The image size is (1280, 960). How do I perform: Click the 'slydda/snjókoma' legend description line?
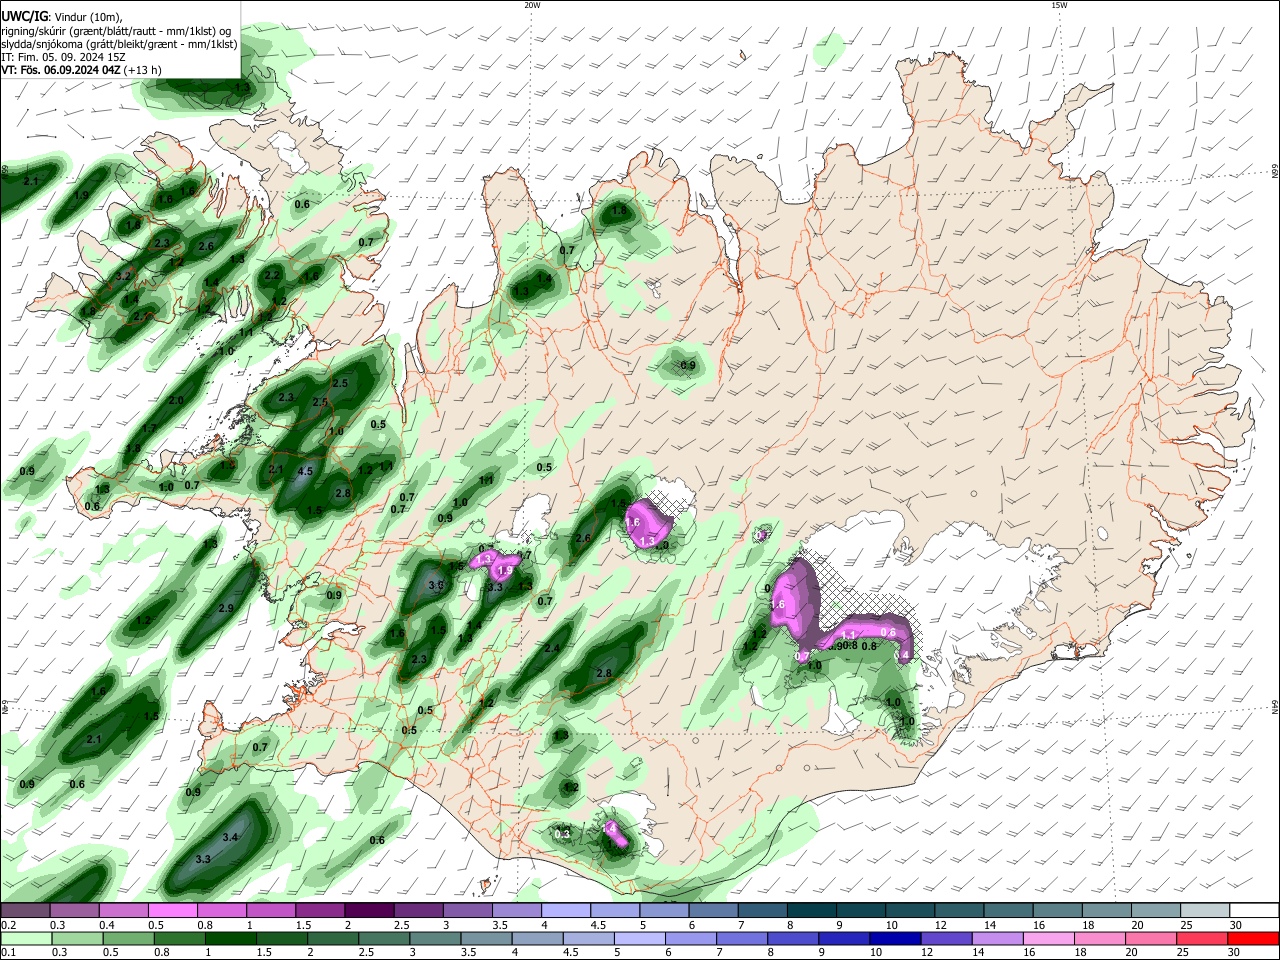(x=119, y=44)
